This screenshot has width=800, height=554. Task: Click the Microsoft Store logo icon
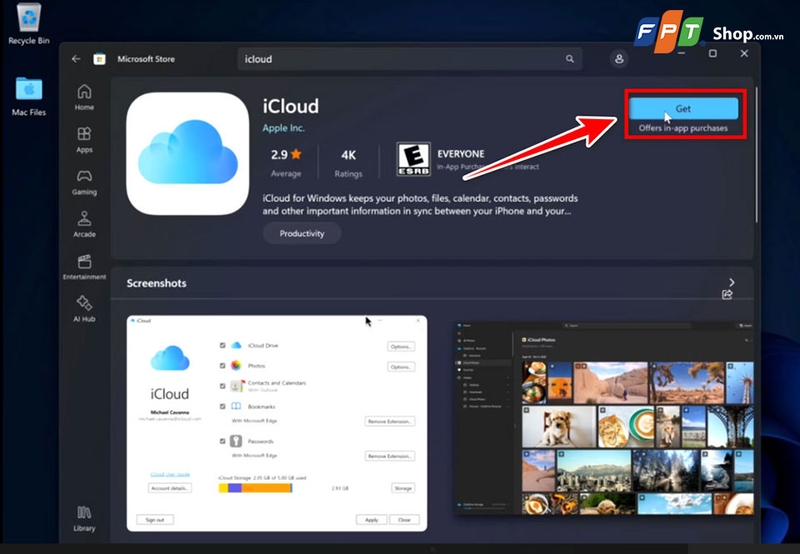click(99, 59)
